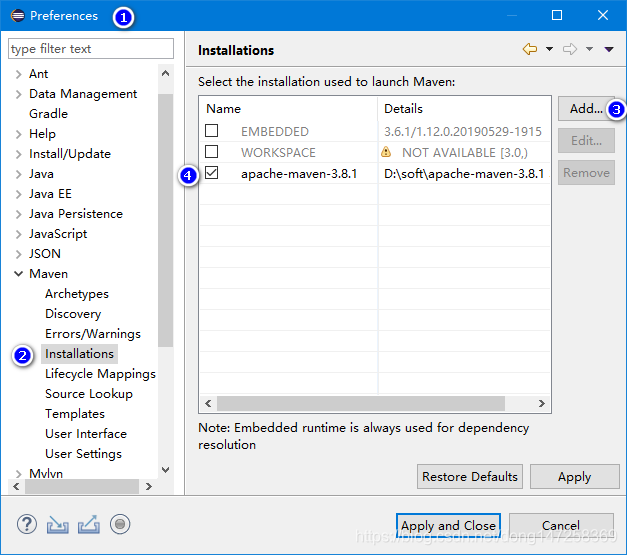Click the table horizontal scrollbar thumb
The image size is (627, 555).
361,403
